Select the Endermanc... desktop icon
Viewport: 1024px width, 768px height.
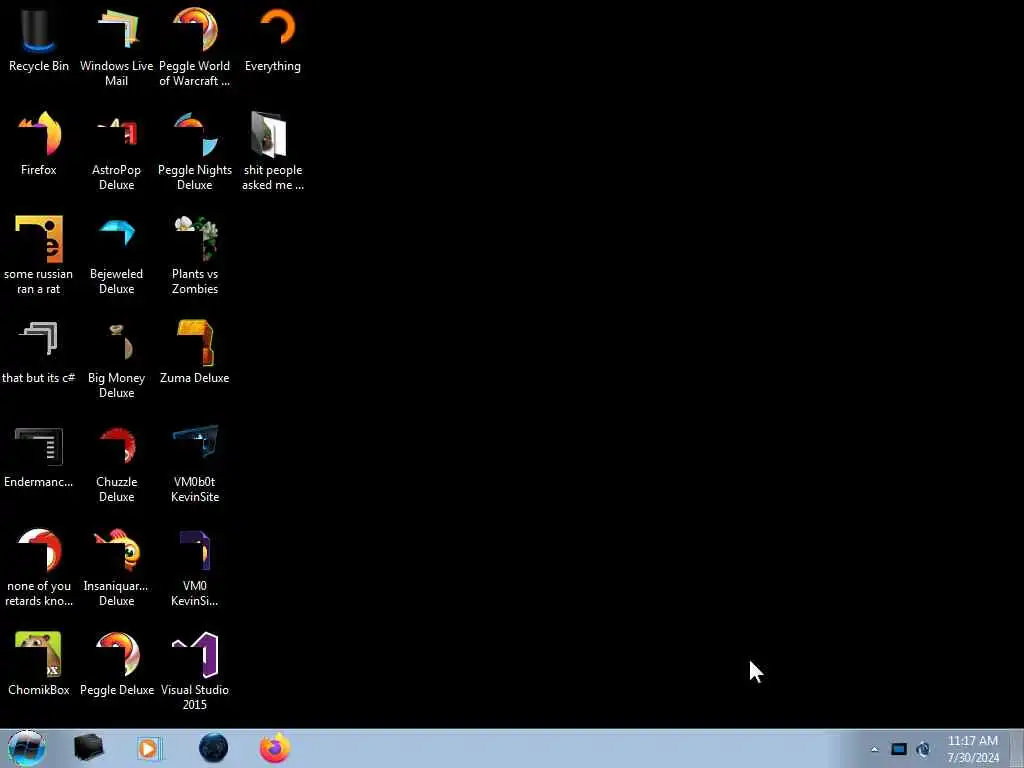tap(39, 457)
